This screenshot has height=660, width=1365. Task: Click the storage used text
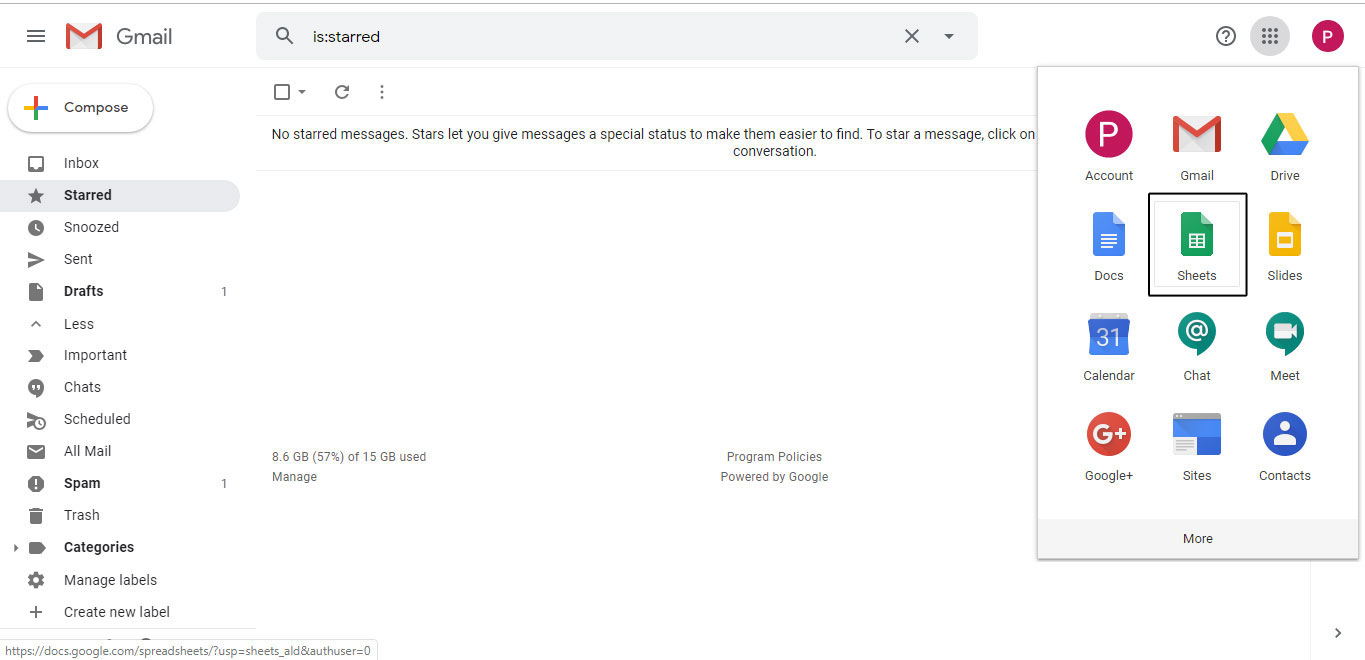tap(349, 457)
